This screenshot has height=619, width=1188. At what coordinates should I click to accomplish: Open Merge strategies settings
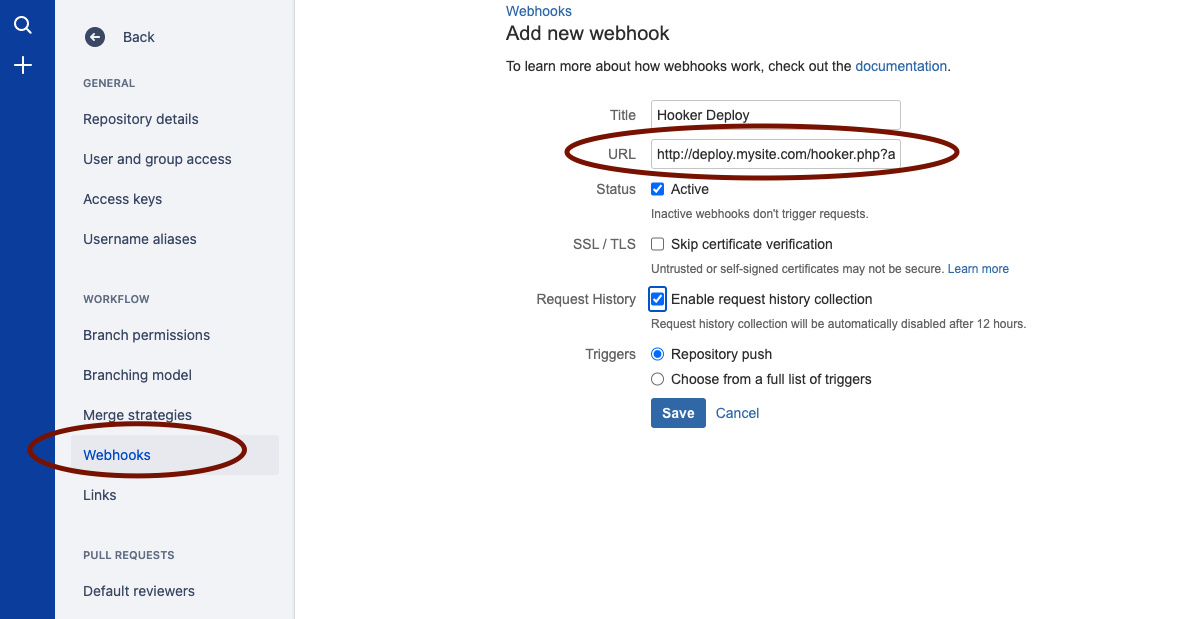click(137, 415)
